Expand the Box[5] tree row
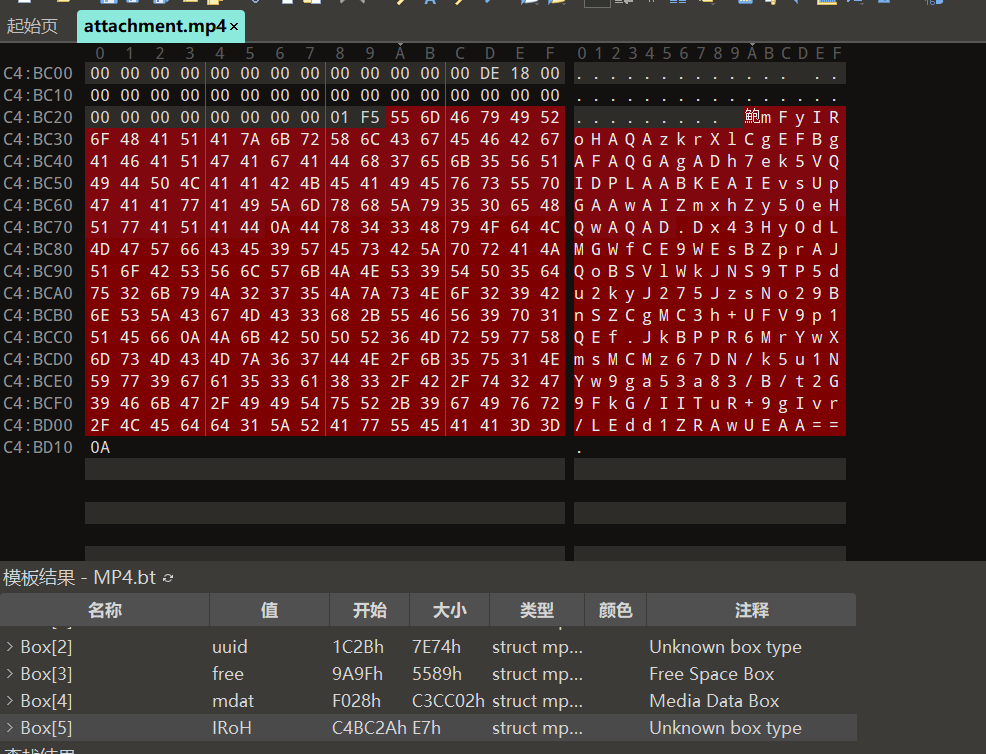 (9, 728)
